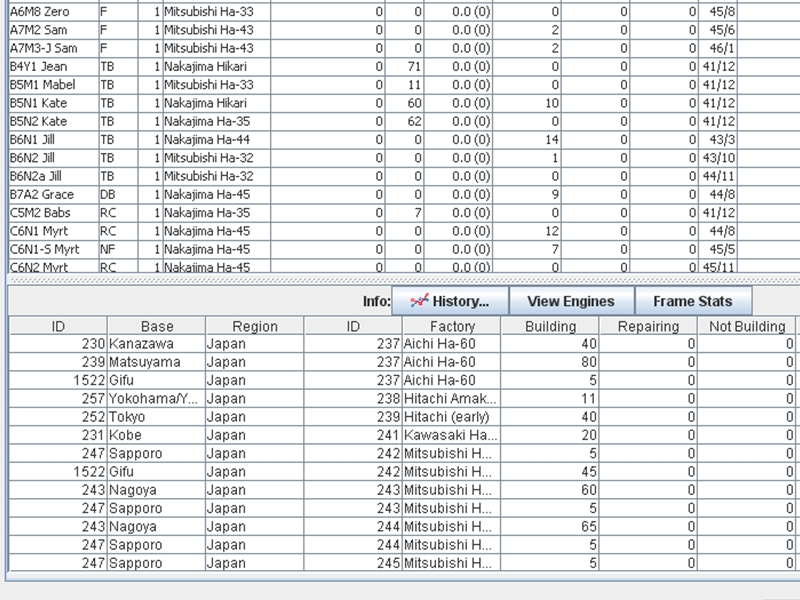The width and height of the screenshot is (800, 600).
Task: Open the History chart button
Action: point(450,301)
